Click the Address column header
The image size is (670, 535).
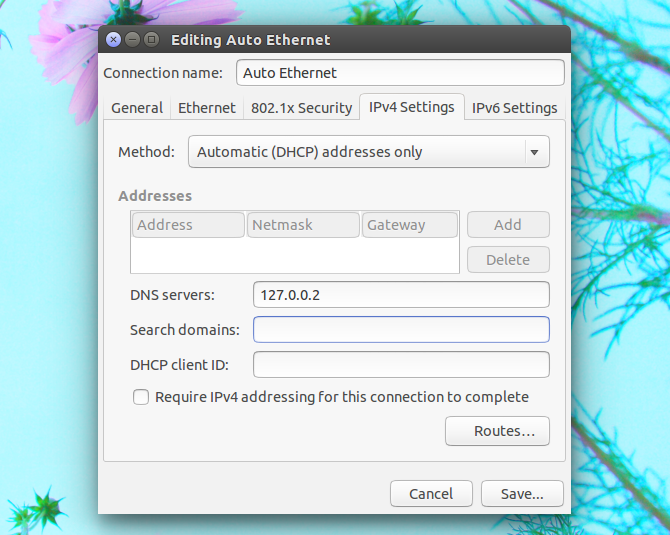188,225
